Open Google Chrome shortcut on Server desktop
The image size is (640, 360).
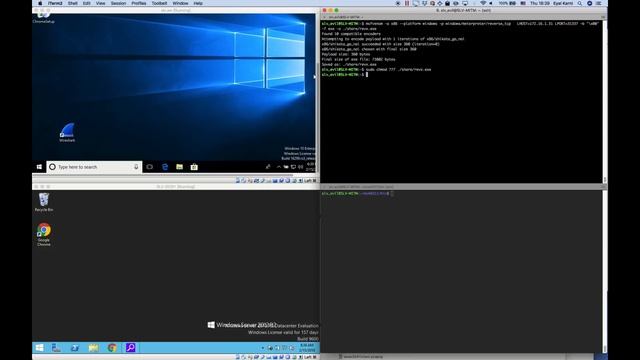click(x=44, y=234)
